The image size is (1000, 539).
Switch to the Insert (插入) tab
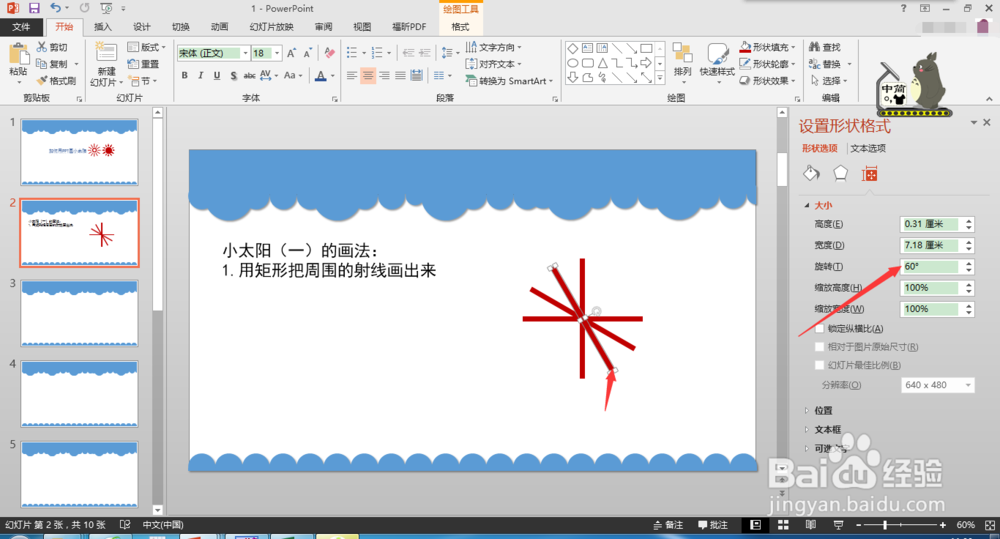(103, 27)
